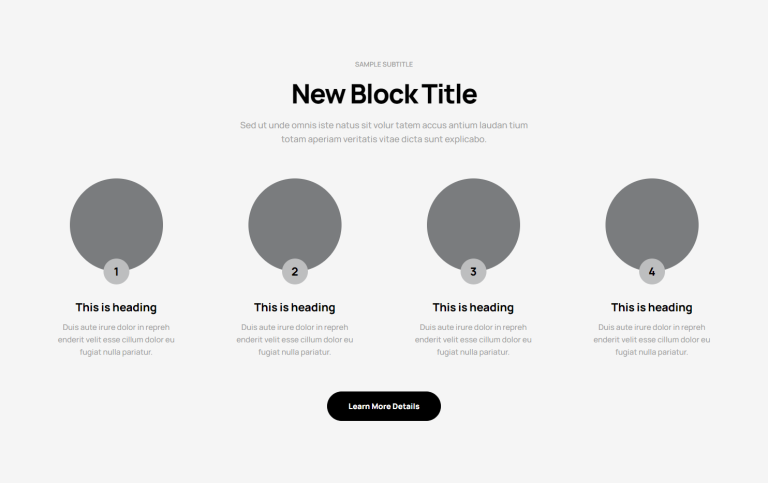Select the paragraph text in second column
This screenshot has height=483, width=768.
(x=295, y=339)
